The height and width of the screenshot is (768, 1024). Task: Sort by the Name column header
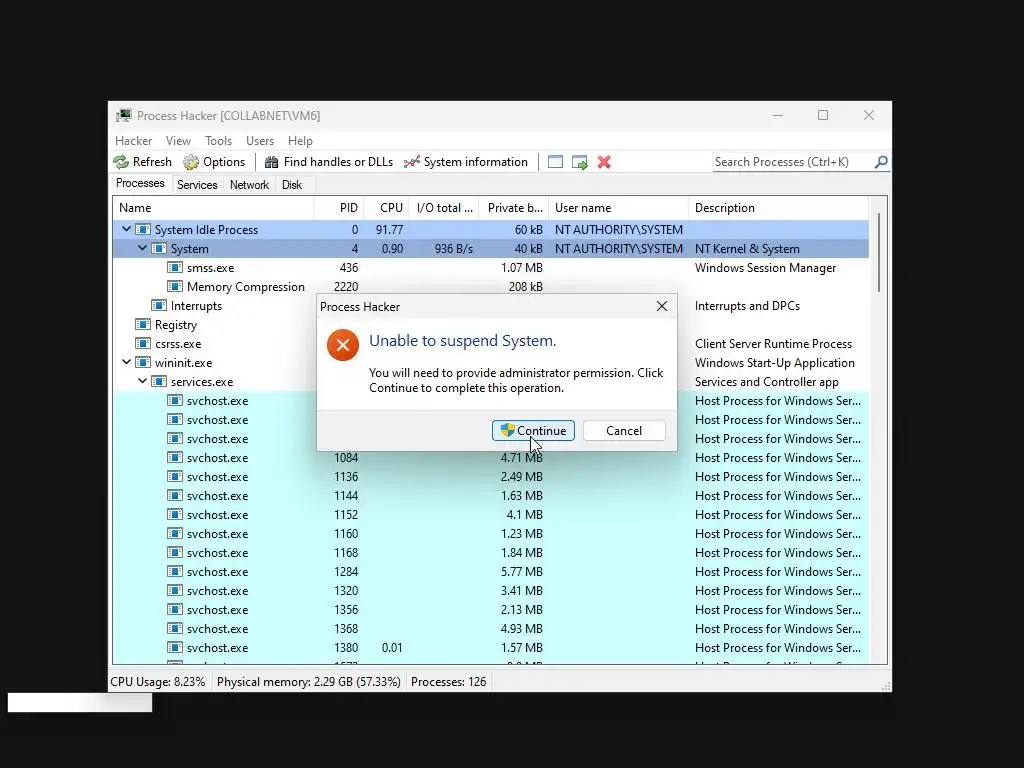click(213, 208)
